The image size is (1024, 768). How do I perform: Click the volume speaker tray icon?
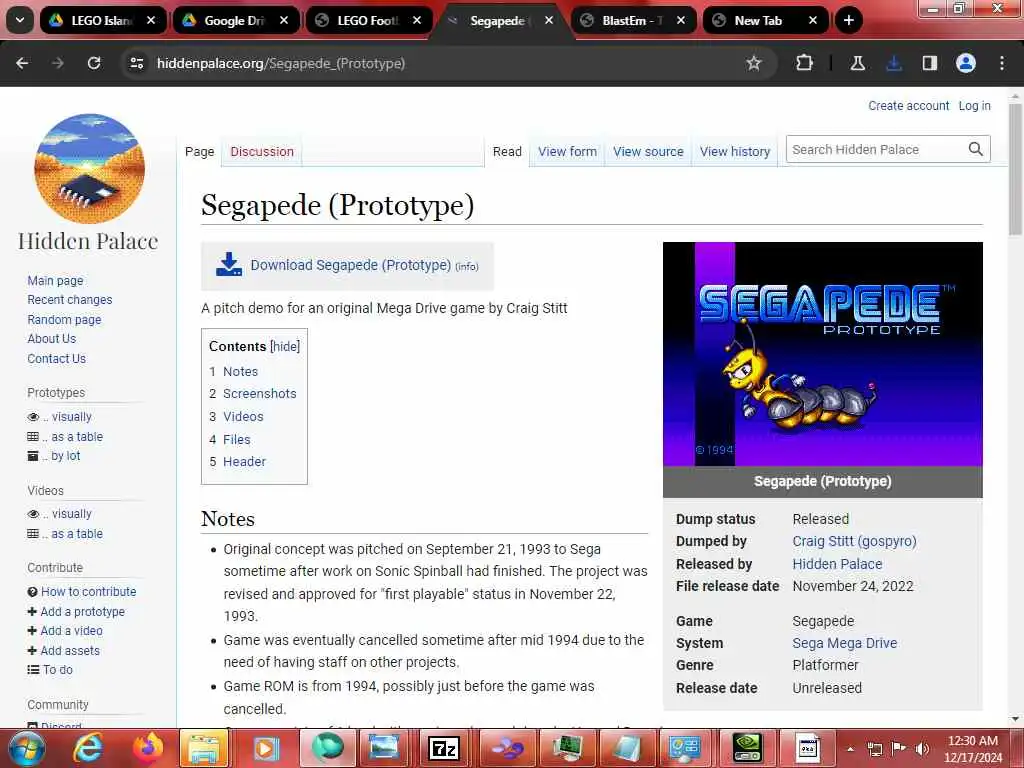922,748
